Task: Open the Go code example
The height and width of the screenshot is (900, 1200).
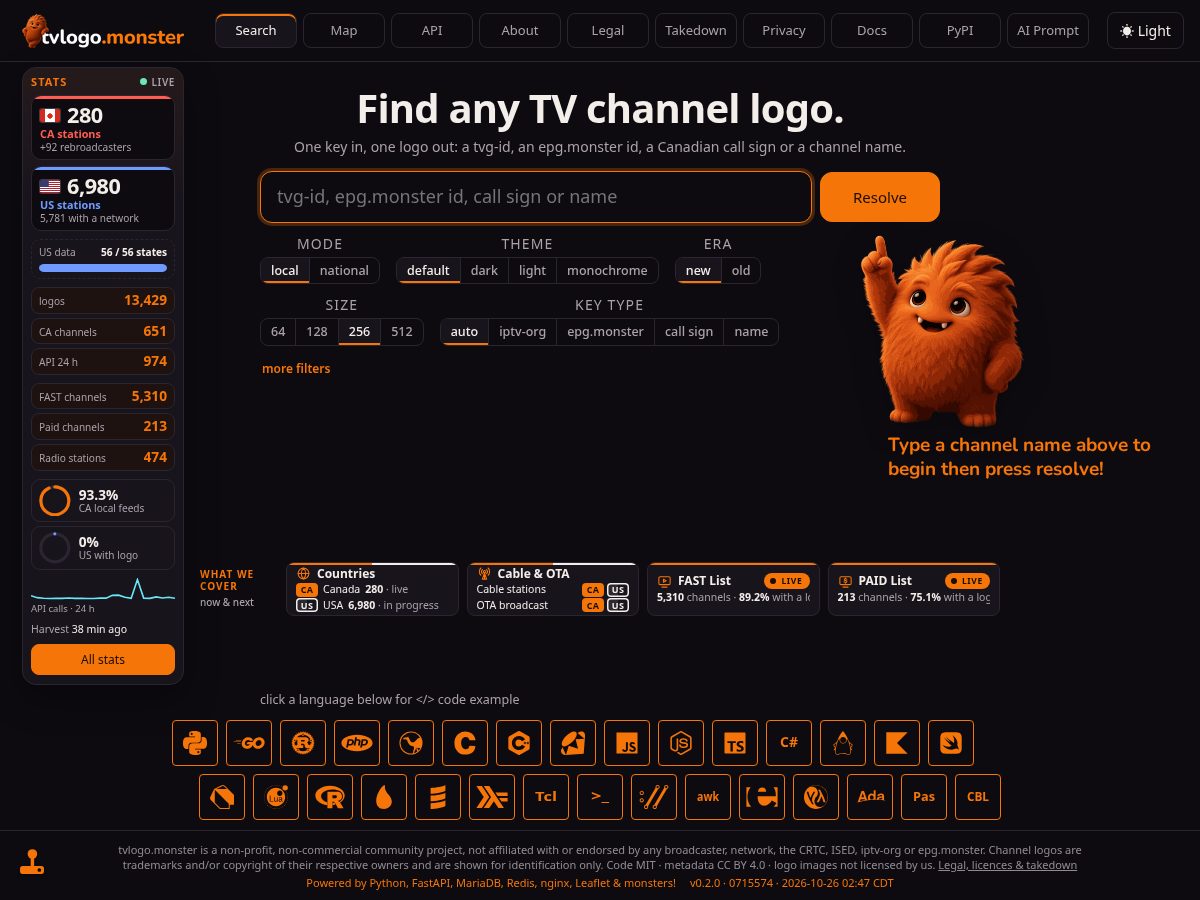Action: point(249,743)
